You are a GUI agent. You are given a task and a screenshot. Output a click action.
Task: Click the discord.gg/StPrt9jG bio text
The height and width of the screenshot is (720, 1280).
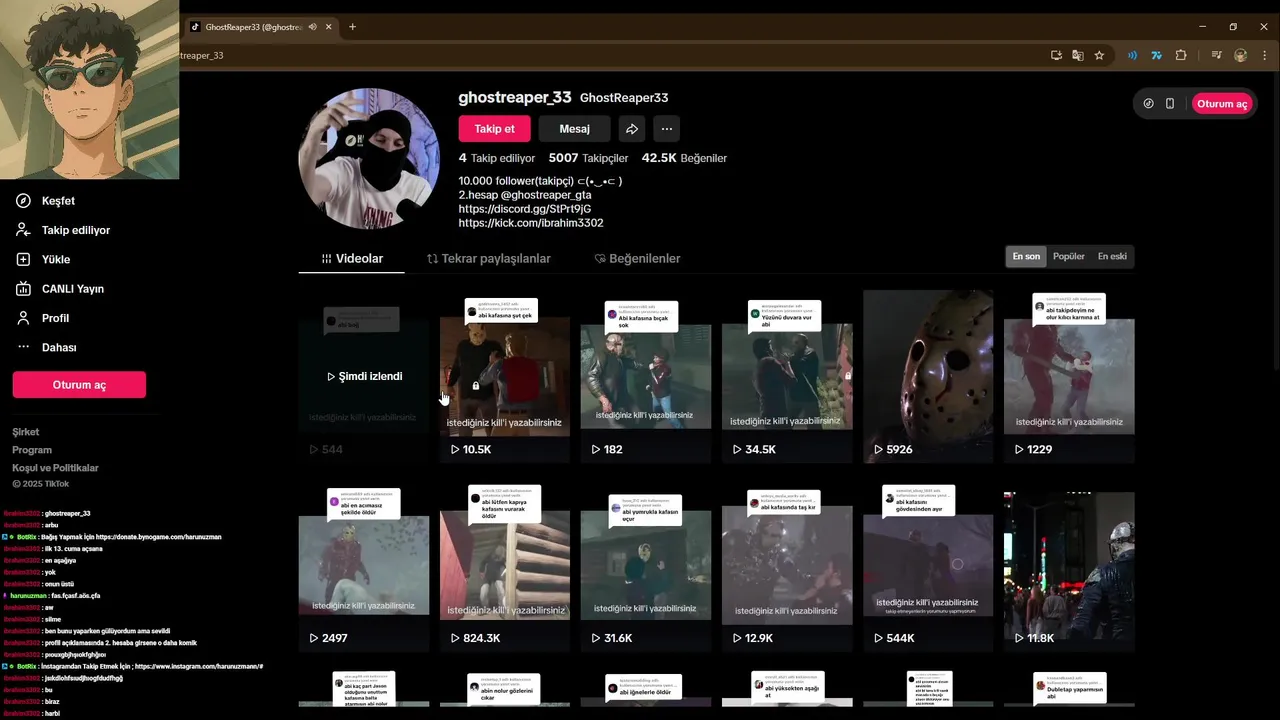pyautogui.click(x=525, y=209)
